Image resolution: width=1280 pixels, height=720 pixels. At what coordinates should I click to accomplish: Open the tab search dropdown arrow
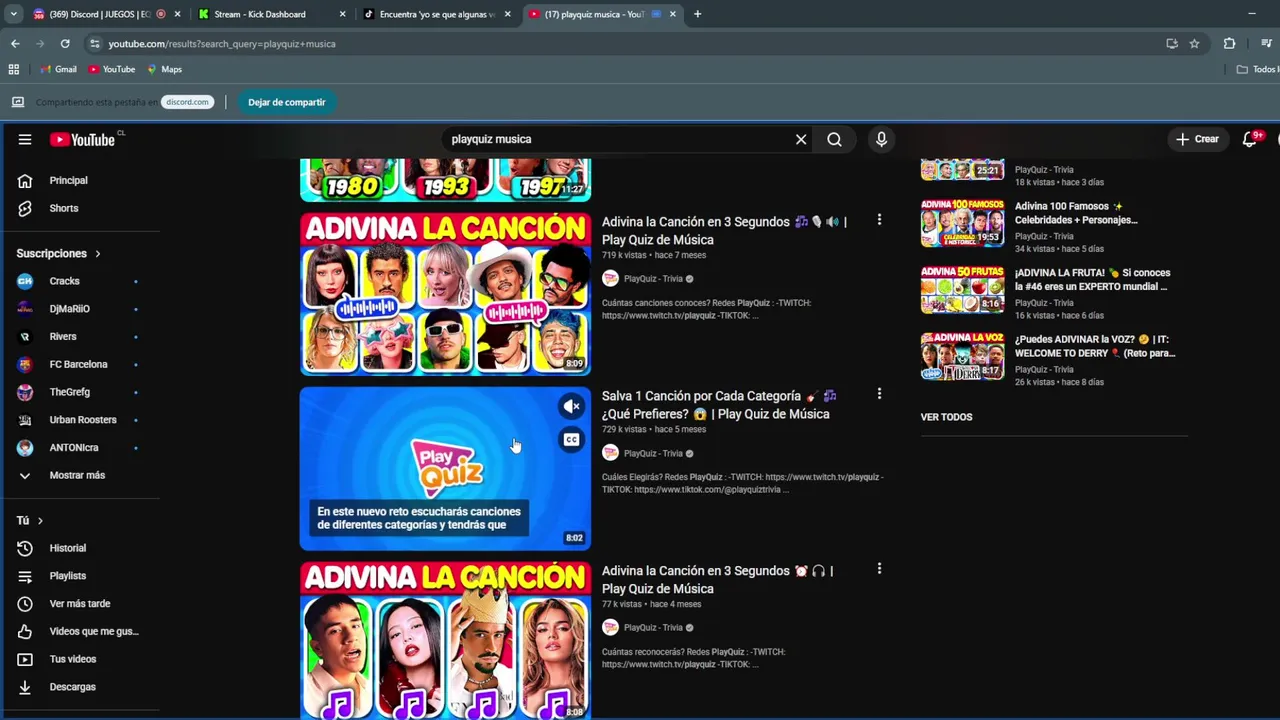click(x=13, y=14)
